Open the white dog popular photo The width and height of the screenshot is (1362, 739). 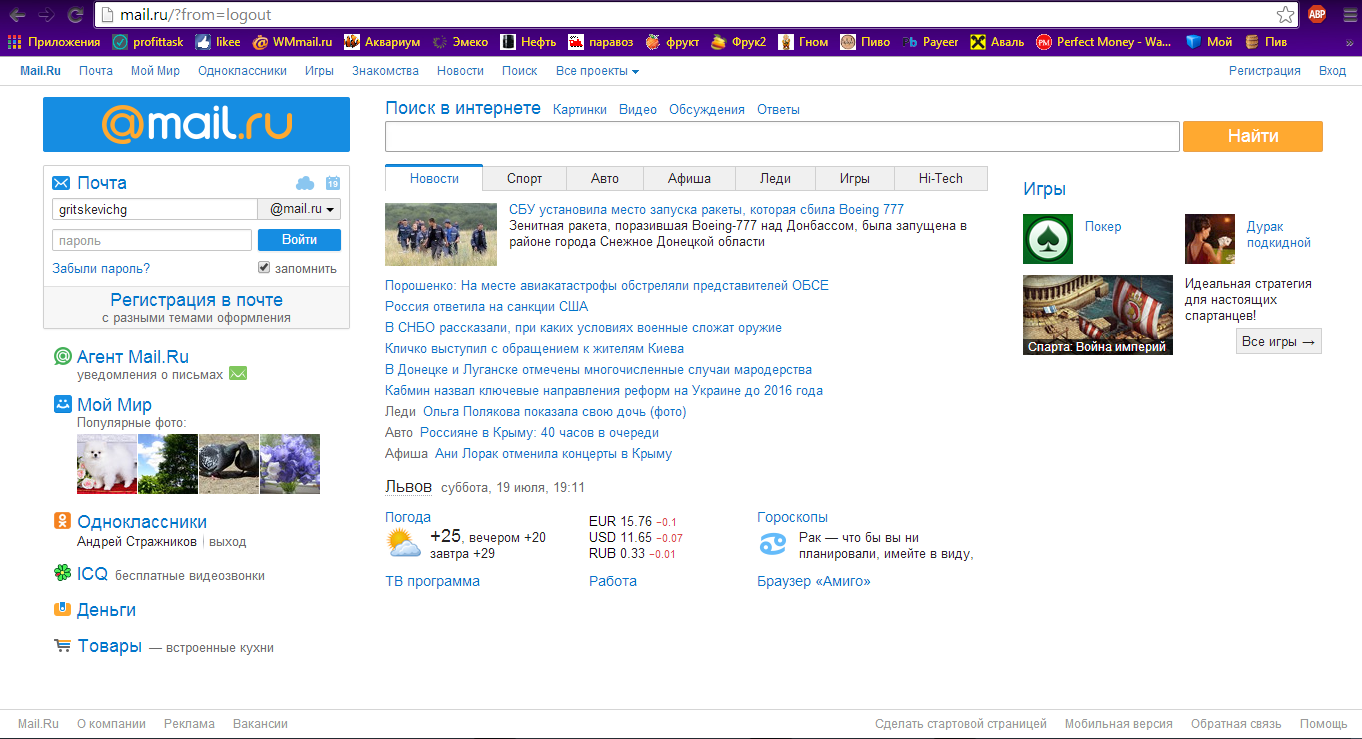point(107,464)
